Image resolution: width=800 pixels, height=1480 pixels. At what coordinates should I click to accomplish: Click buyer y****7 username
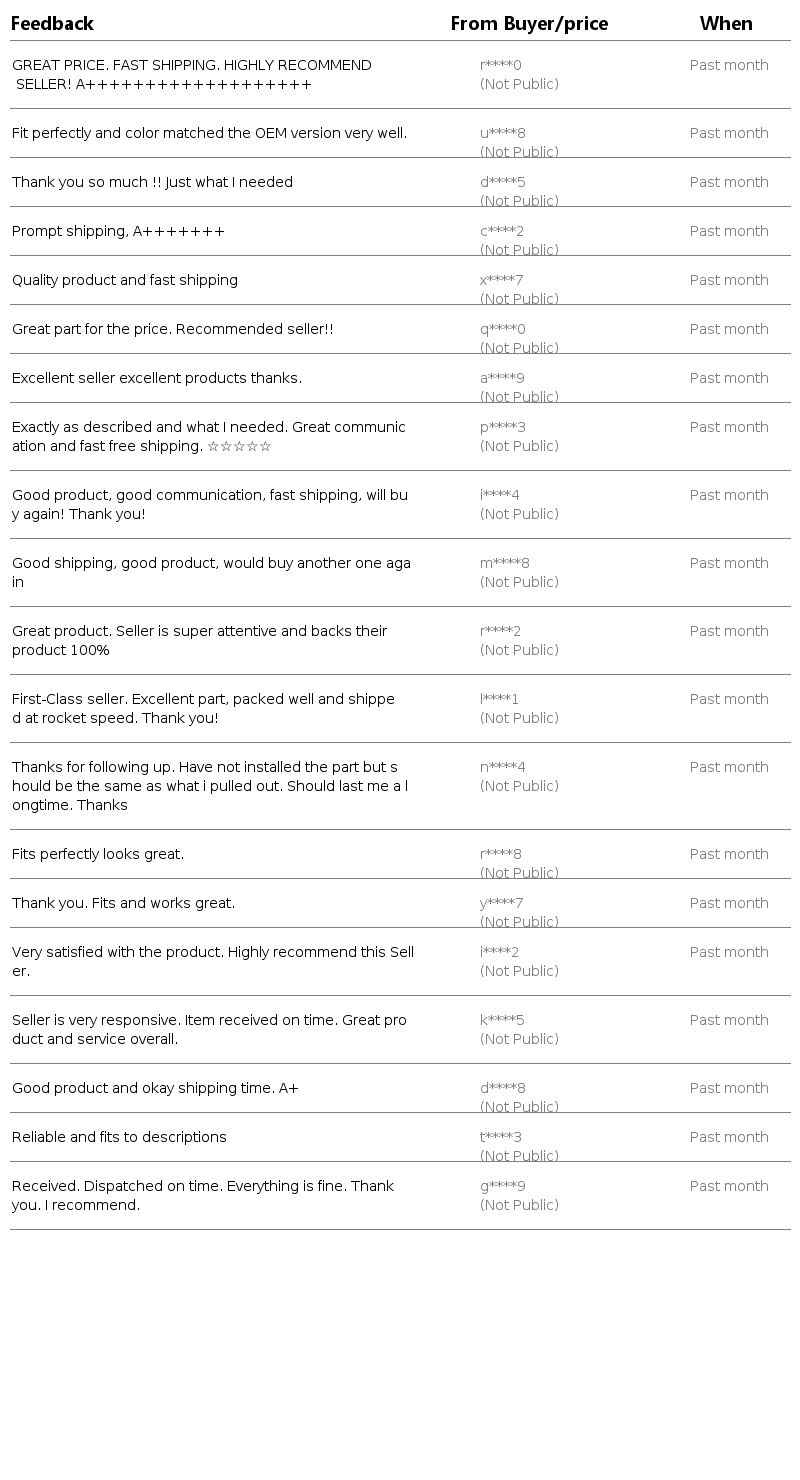click(502, 903)
